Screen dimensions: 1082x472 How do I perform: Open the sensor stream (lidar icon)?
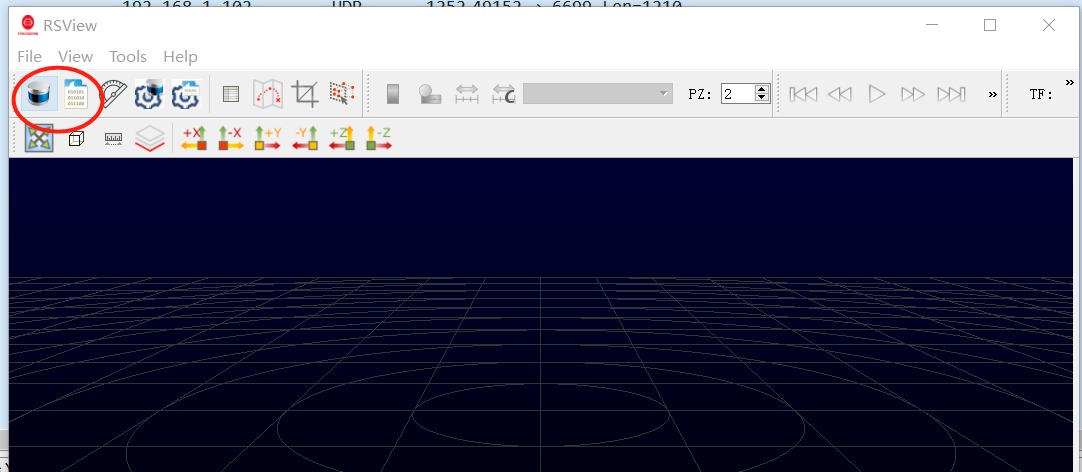[37, 94]
